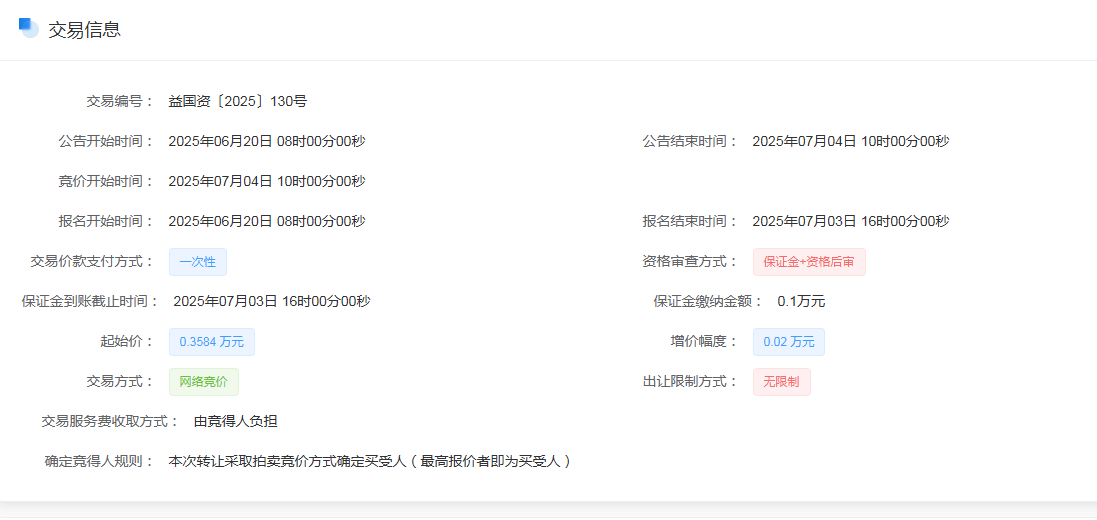Click the 保证金缴纳金额 label
Viewport: 1097px width, 520px height.
(709, 302)
